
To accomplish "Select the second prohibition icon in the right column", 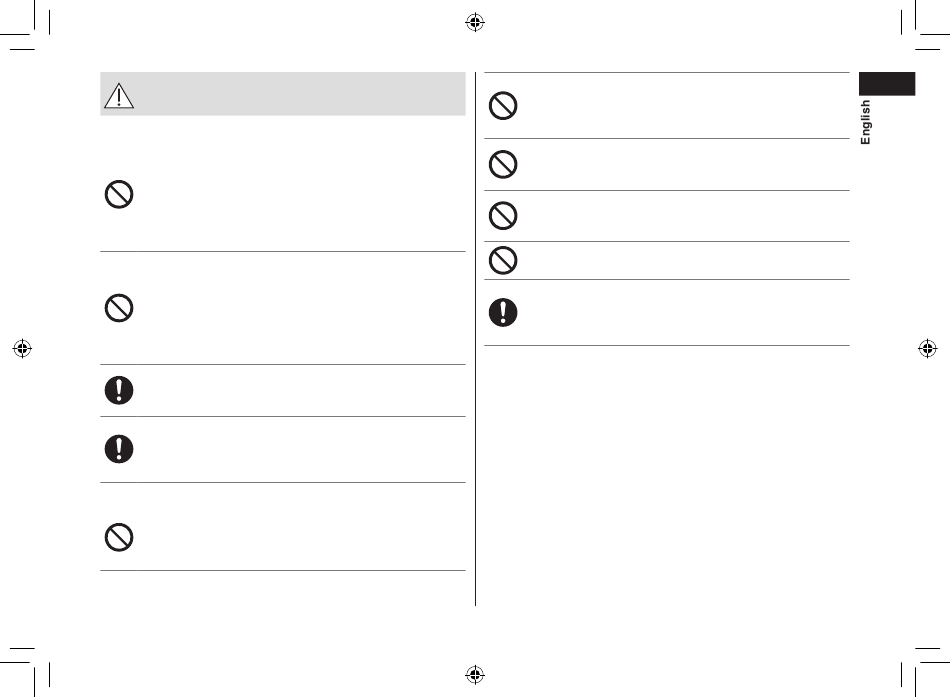I will pyautogui.click(x=503, y=164).
